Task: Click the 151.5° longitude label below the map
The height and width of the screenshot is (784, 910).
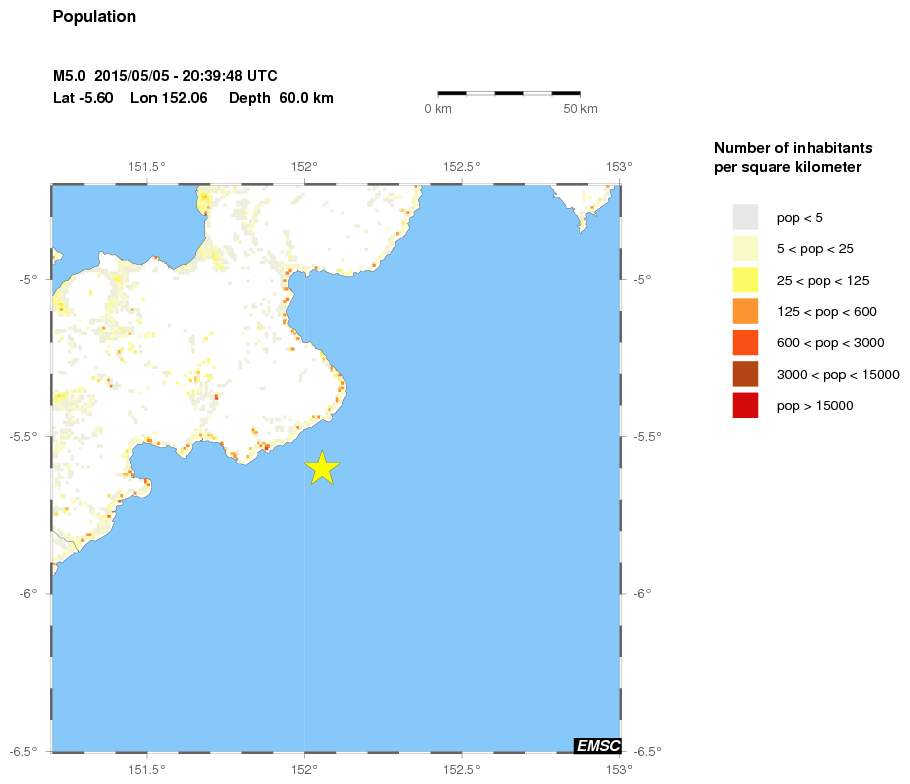Action: pyautogui.click(x=148, y=768)
